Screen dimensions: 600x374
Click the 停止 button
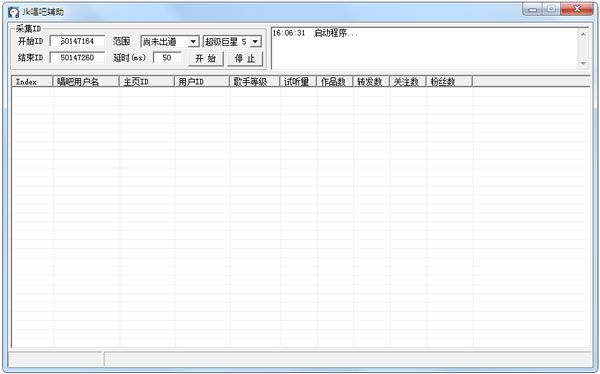(x=245, y=59)
